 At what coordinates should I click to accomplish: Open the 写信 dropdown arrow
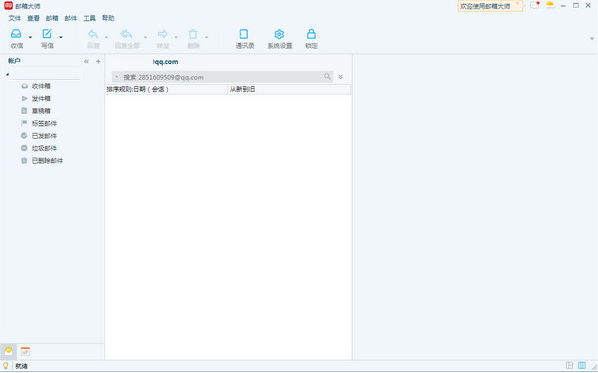61,37
